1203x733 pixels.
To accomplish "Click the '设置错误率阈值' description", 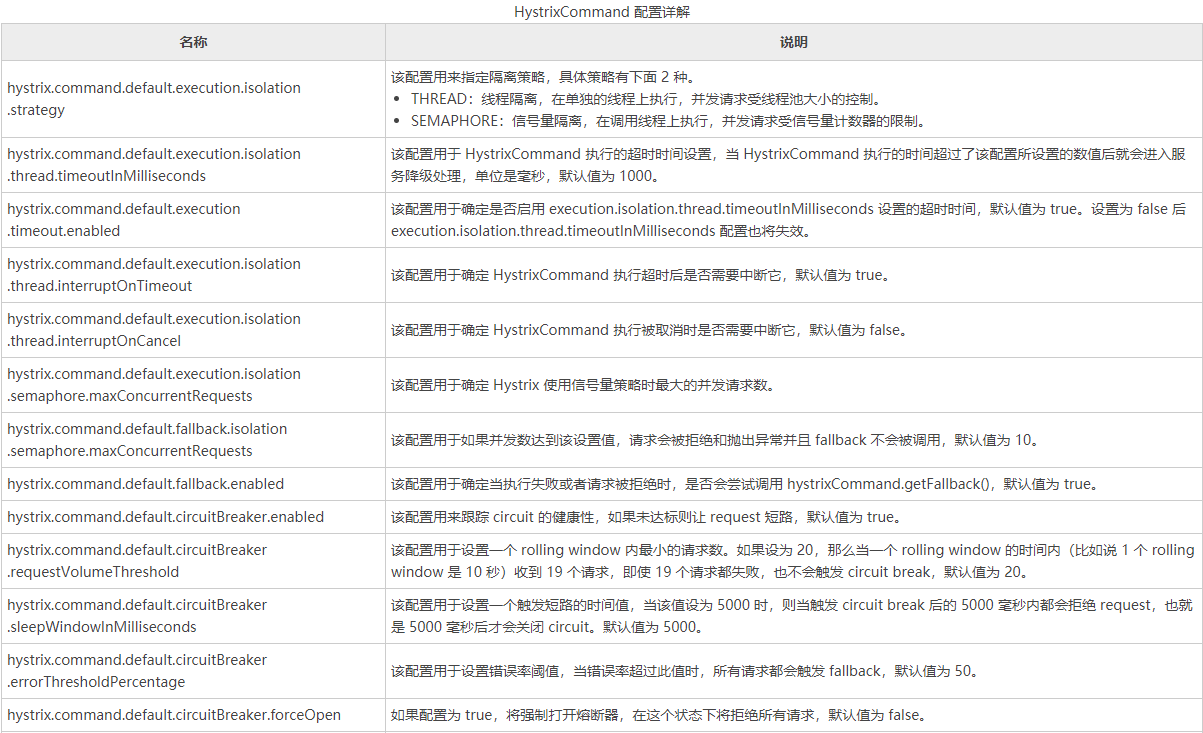I will (685, 671).
